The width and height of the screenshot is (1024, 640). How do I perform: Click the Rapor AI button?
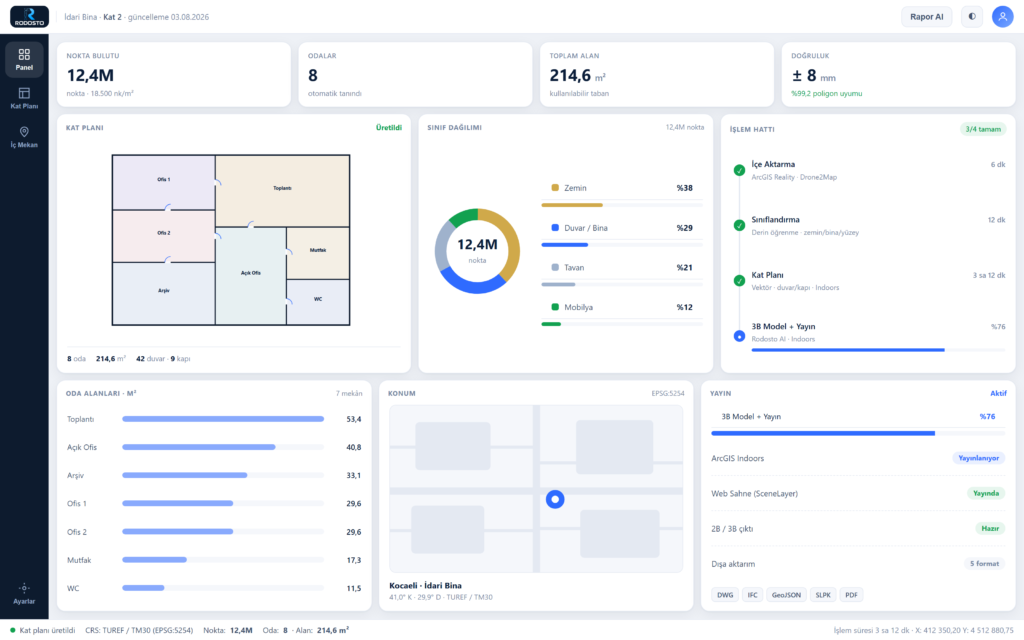coord(927,16)
